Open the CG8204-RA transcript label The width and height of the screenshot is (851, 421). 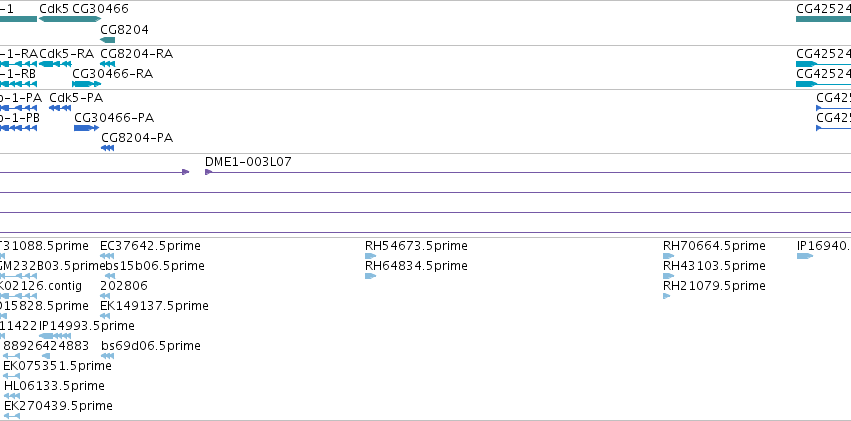[x=137, y=54]
